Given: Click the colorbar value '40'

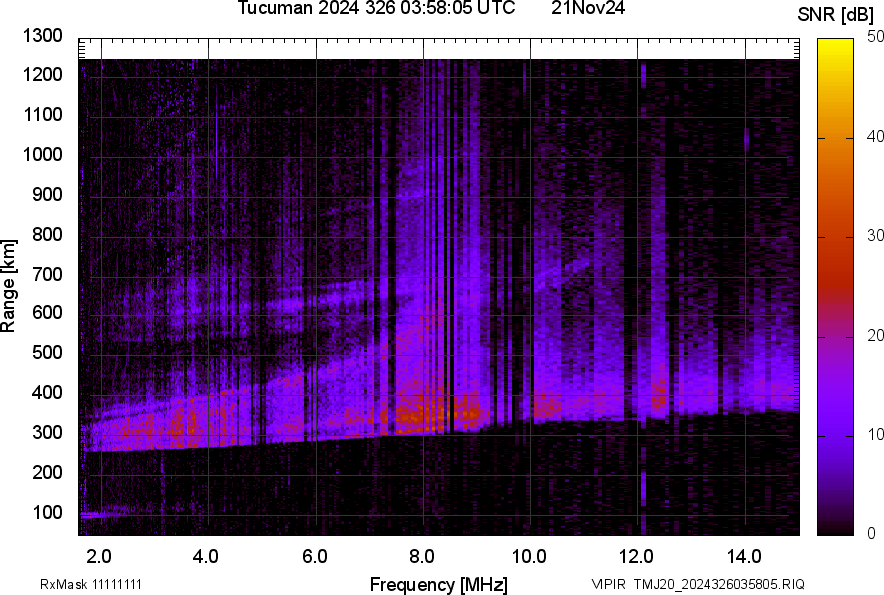Looking at the screenshot, I should 876,136.
